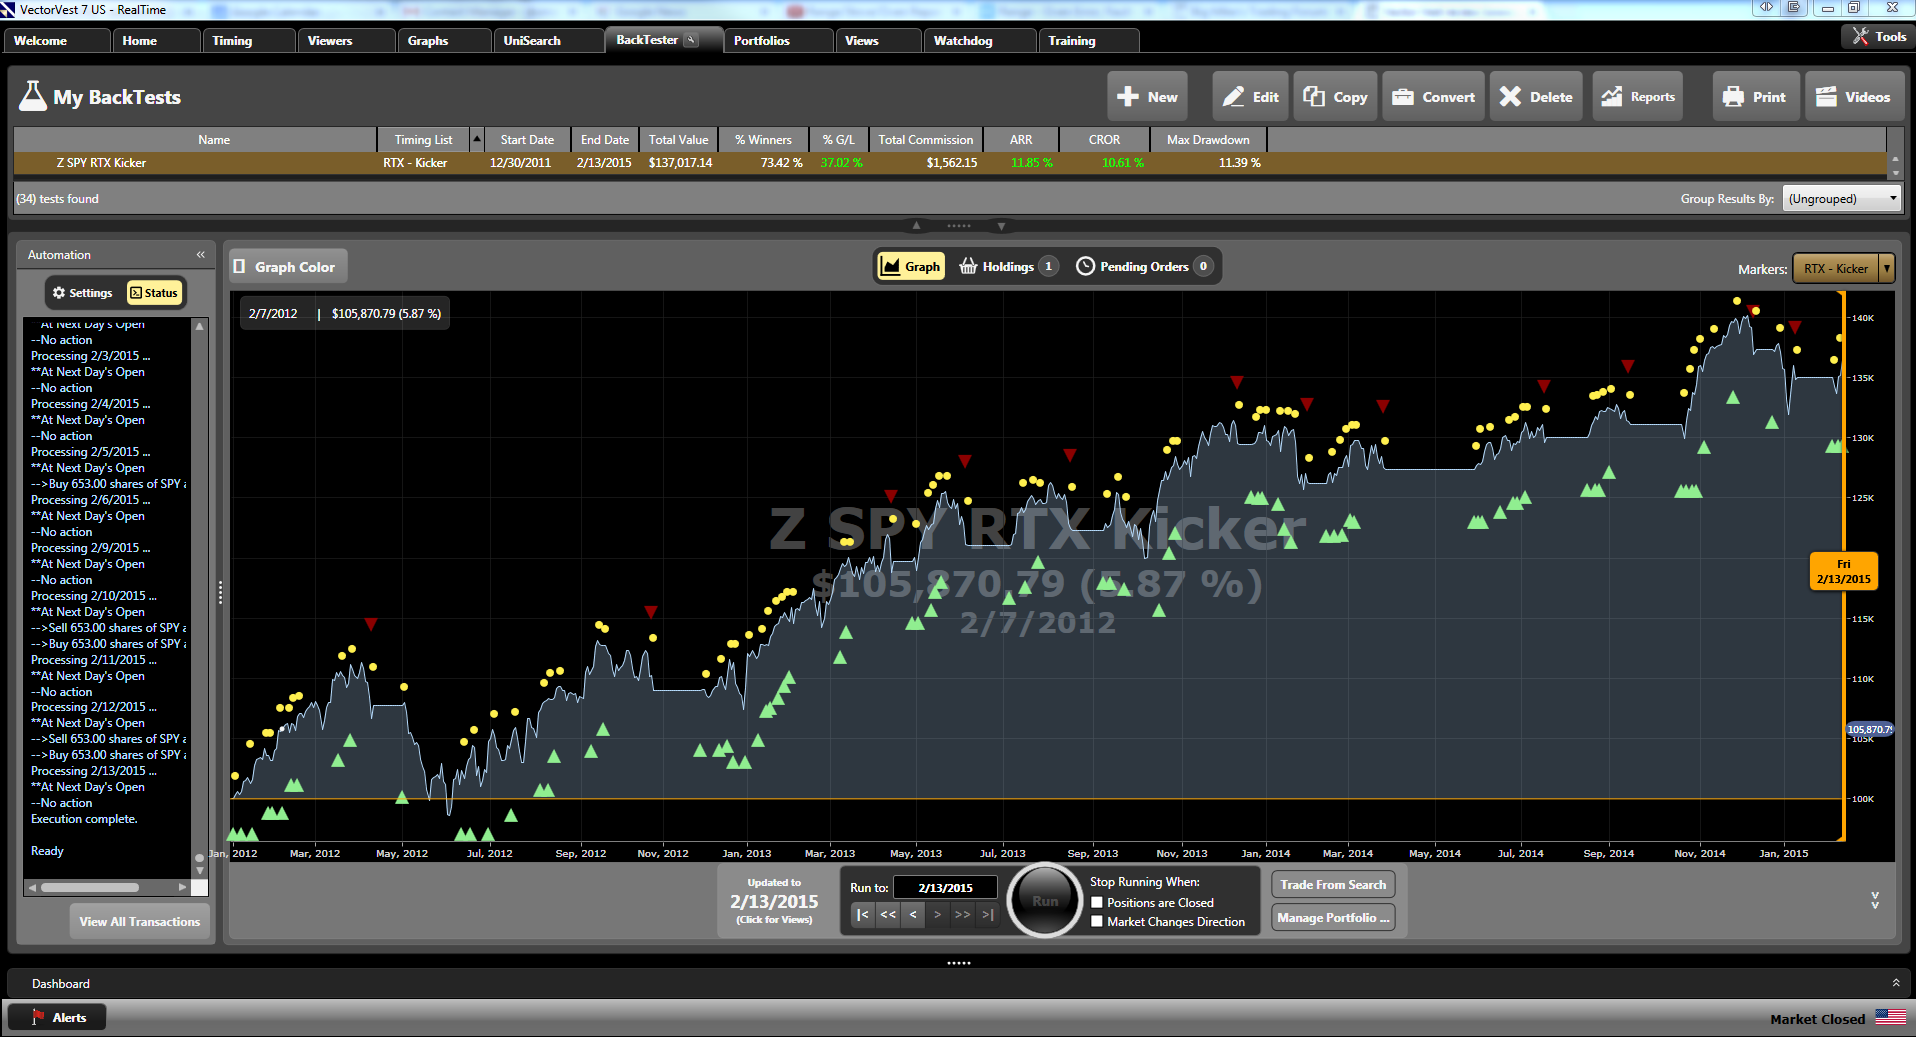Click View All Transactions

pyautogui.click(x=140, y=921)
